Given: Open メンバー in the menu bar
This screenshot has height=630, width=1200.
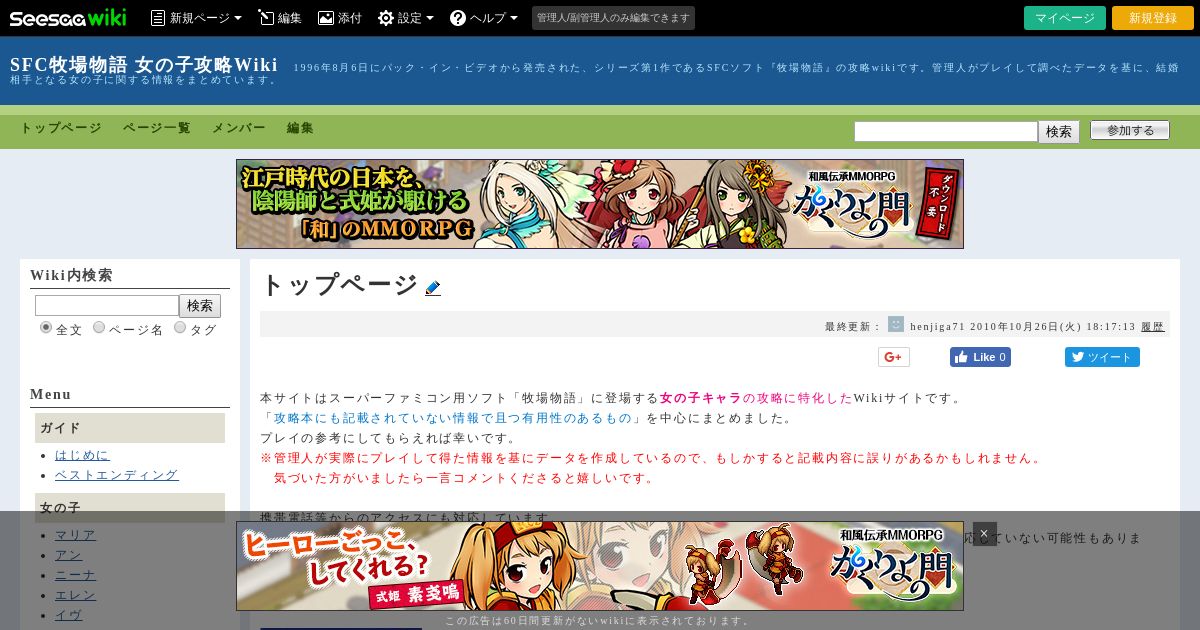Looking at the screenshot, I should click(238, 128).
